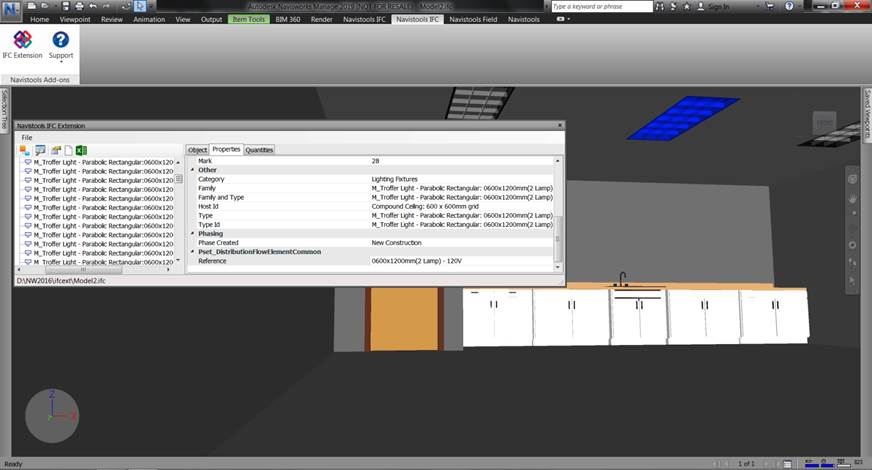Open the Navistools Field ribbon tab

pyautogui.click(x=473, y=19)
